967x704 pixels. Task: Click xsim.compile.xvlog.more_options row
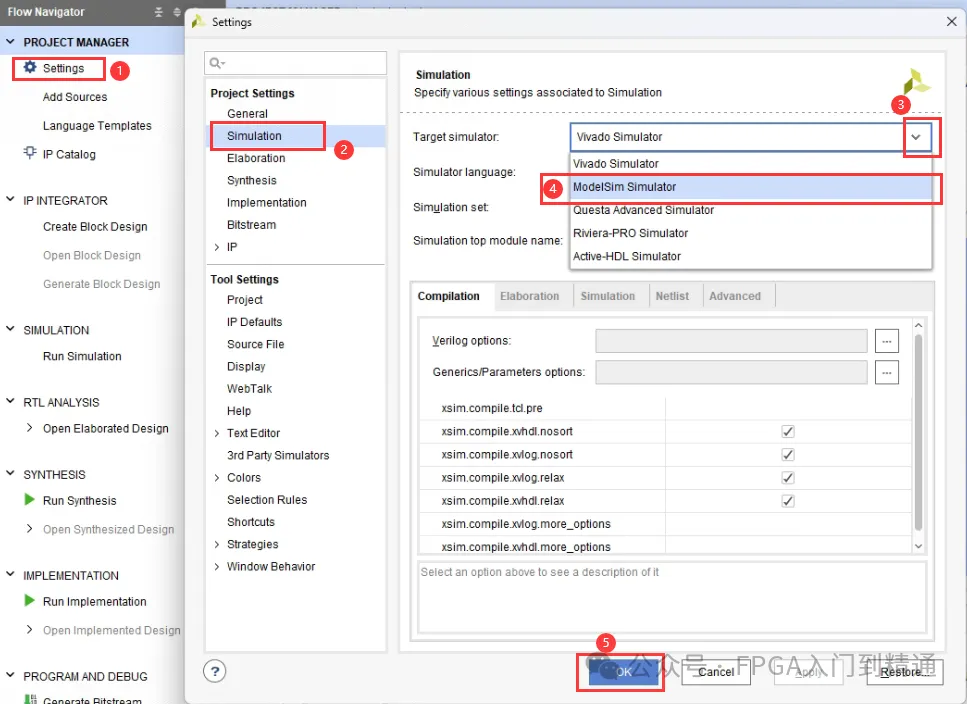(x=665, y=524)
